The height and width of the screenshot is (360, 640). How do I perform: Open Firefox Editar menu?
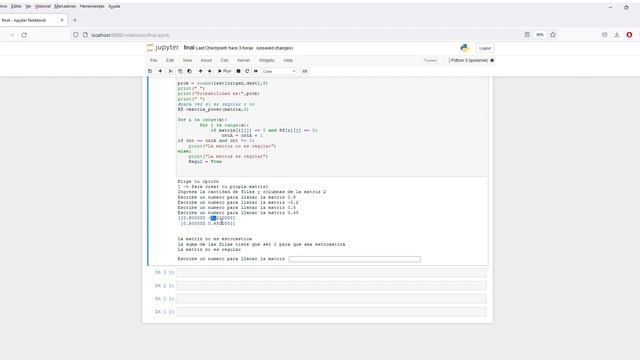click(x=16, y=6)
